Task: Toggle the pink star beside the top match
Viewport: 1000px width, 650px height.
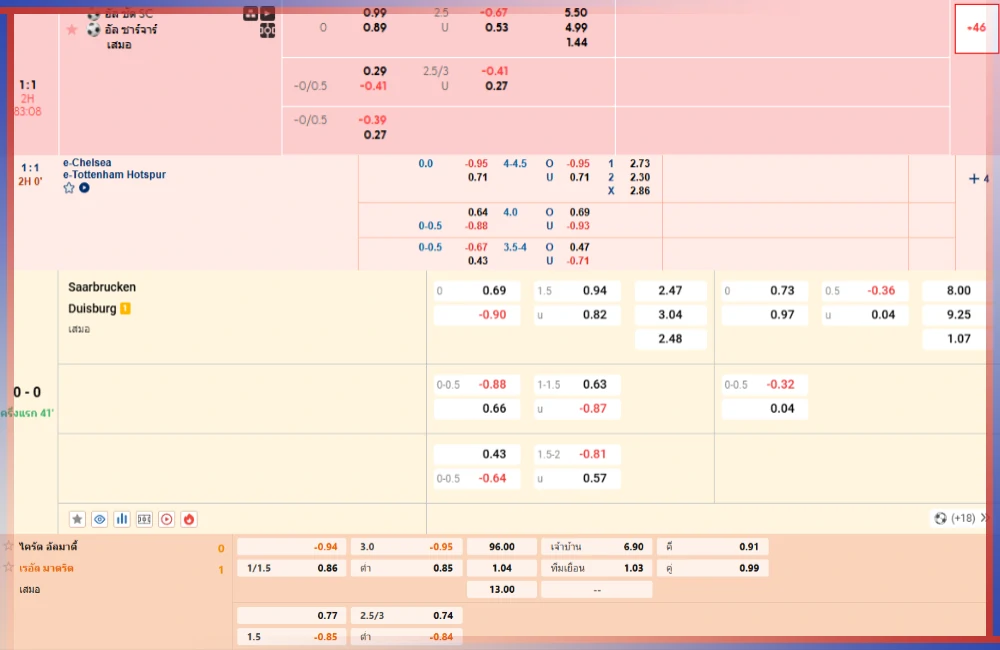Action: click(71, 30)
